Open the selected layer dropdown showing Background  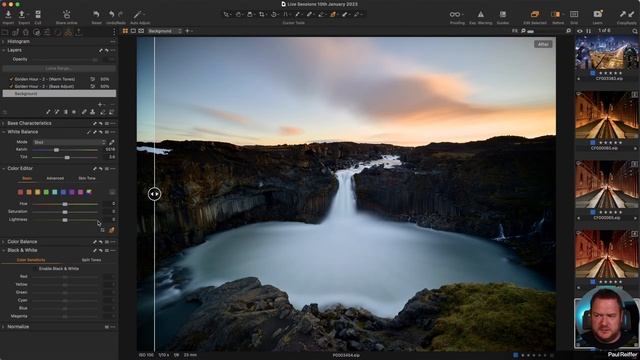(x=164, y=31)
